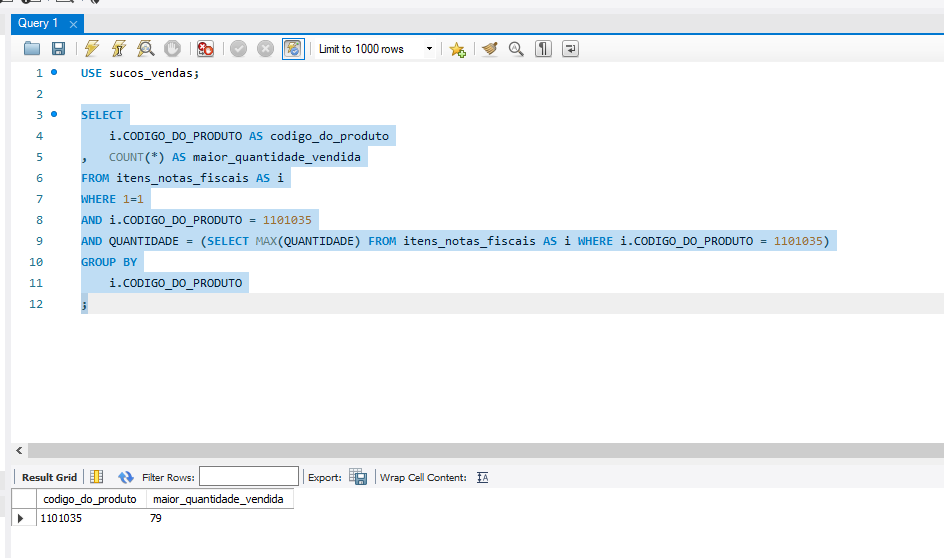
Task: Sort by the maior_quantidade_vendida column header
Action: tap(219, 499)
